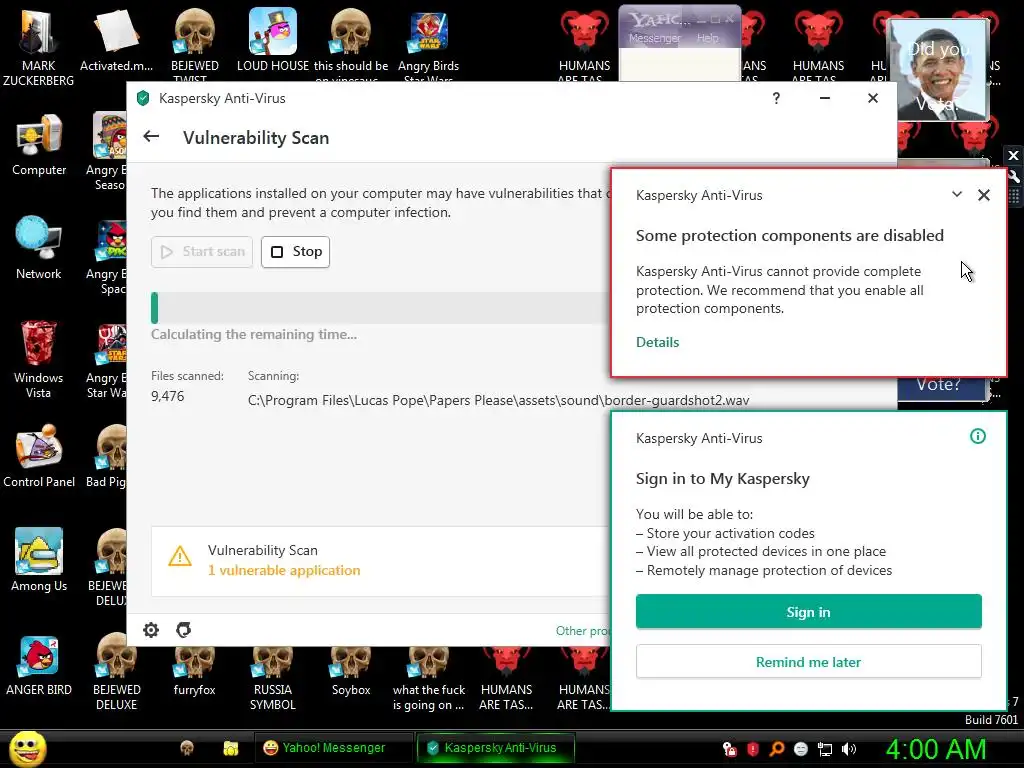Open 1 vulnerable application result
Viewport: 1024px width, 768px height.
pyautogui.click(x=283, y=571)
